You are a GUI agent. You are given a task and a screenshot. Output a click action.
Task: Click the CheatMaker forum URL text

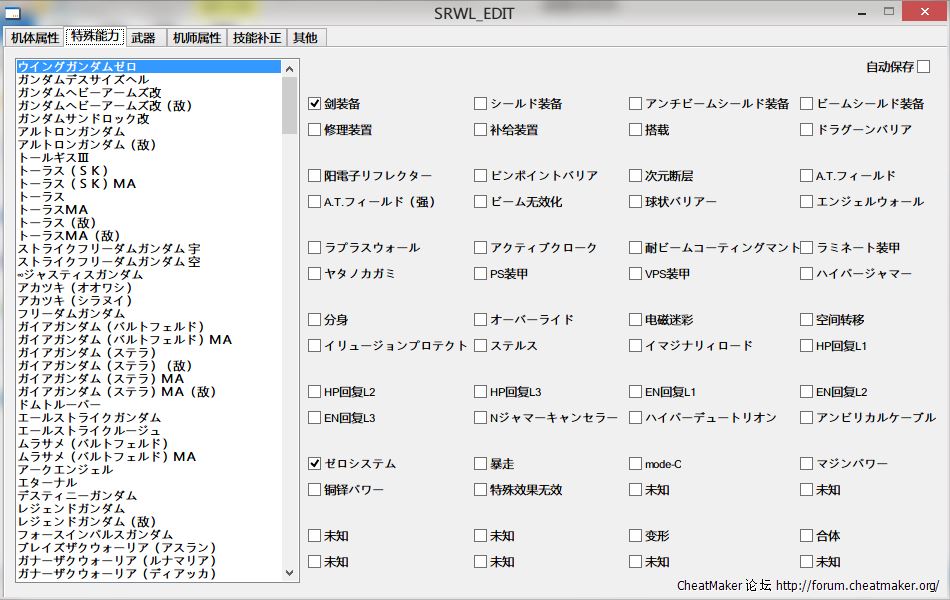tap(857, 585)
